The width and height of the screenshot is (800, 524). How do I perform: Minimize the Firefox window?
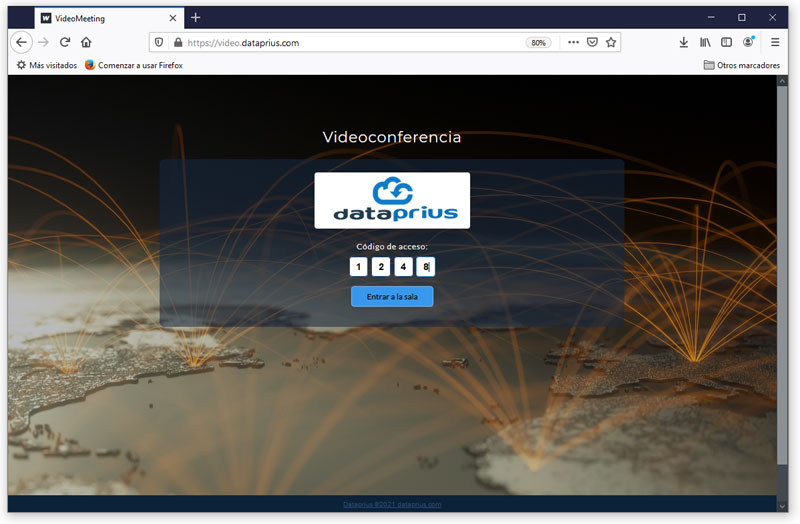pyautogui.click(x=711, y=18)
